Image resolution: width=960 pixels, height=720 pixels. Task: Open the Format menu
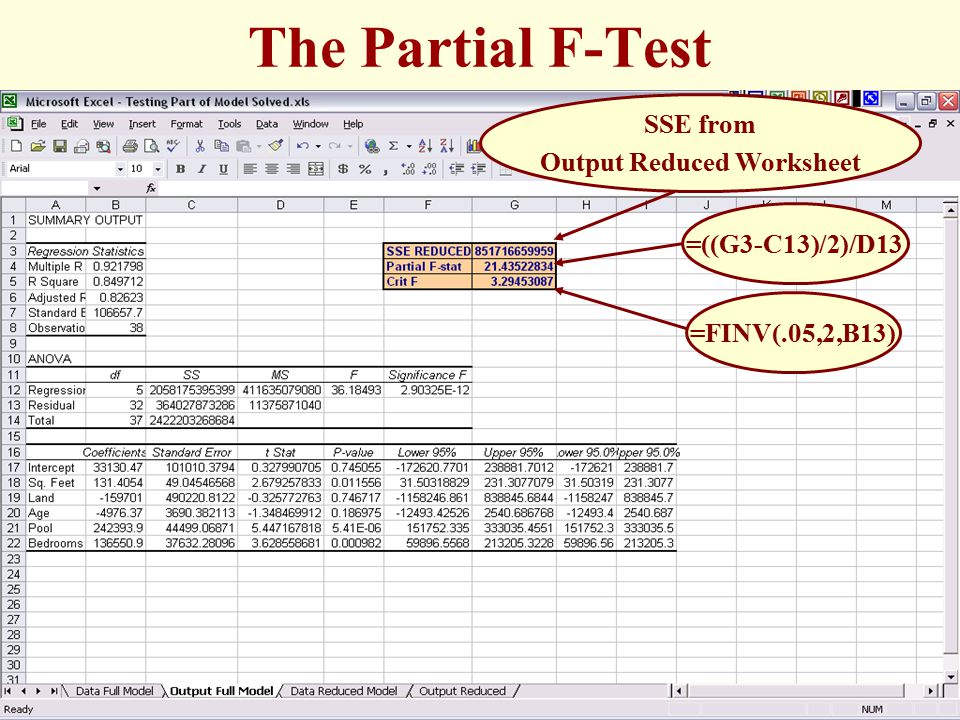click(x=186, y=124)
